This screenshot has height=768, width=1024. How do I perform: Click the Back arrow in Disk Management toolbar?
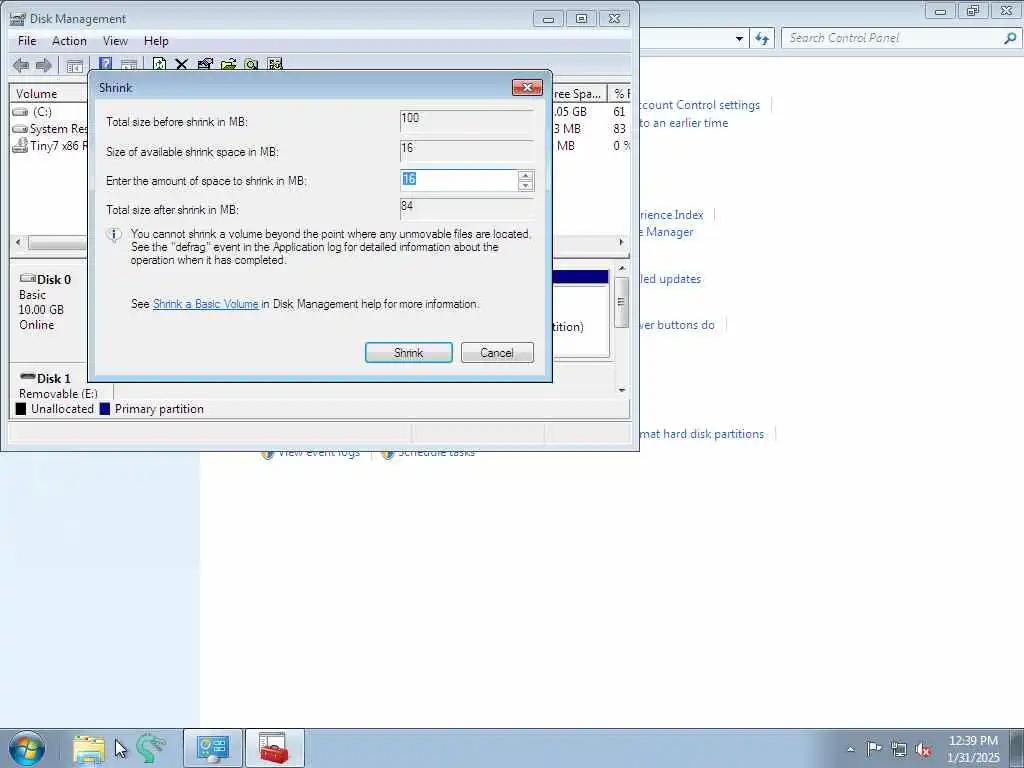point(21,65)
